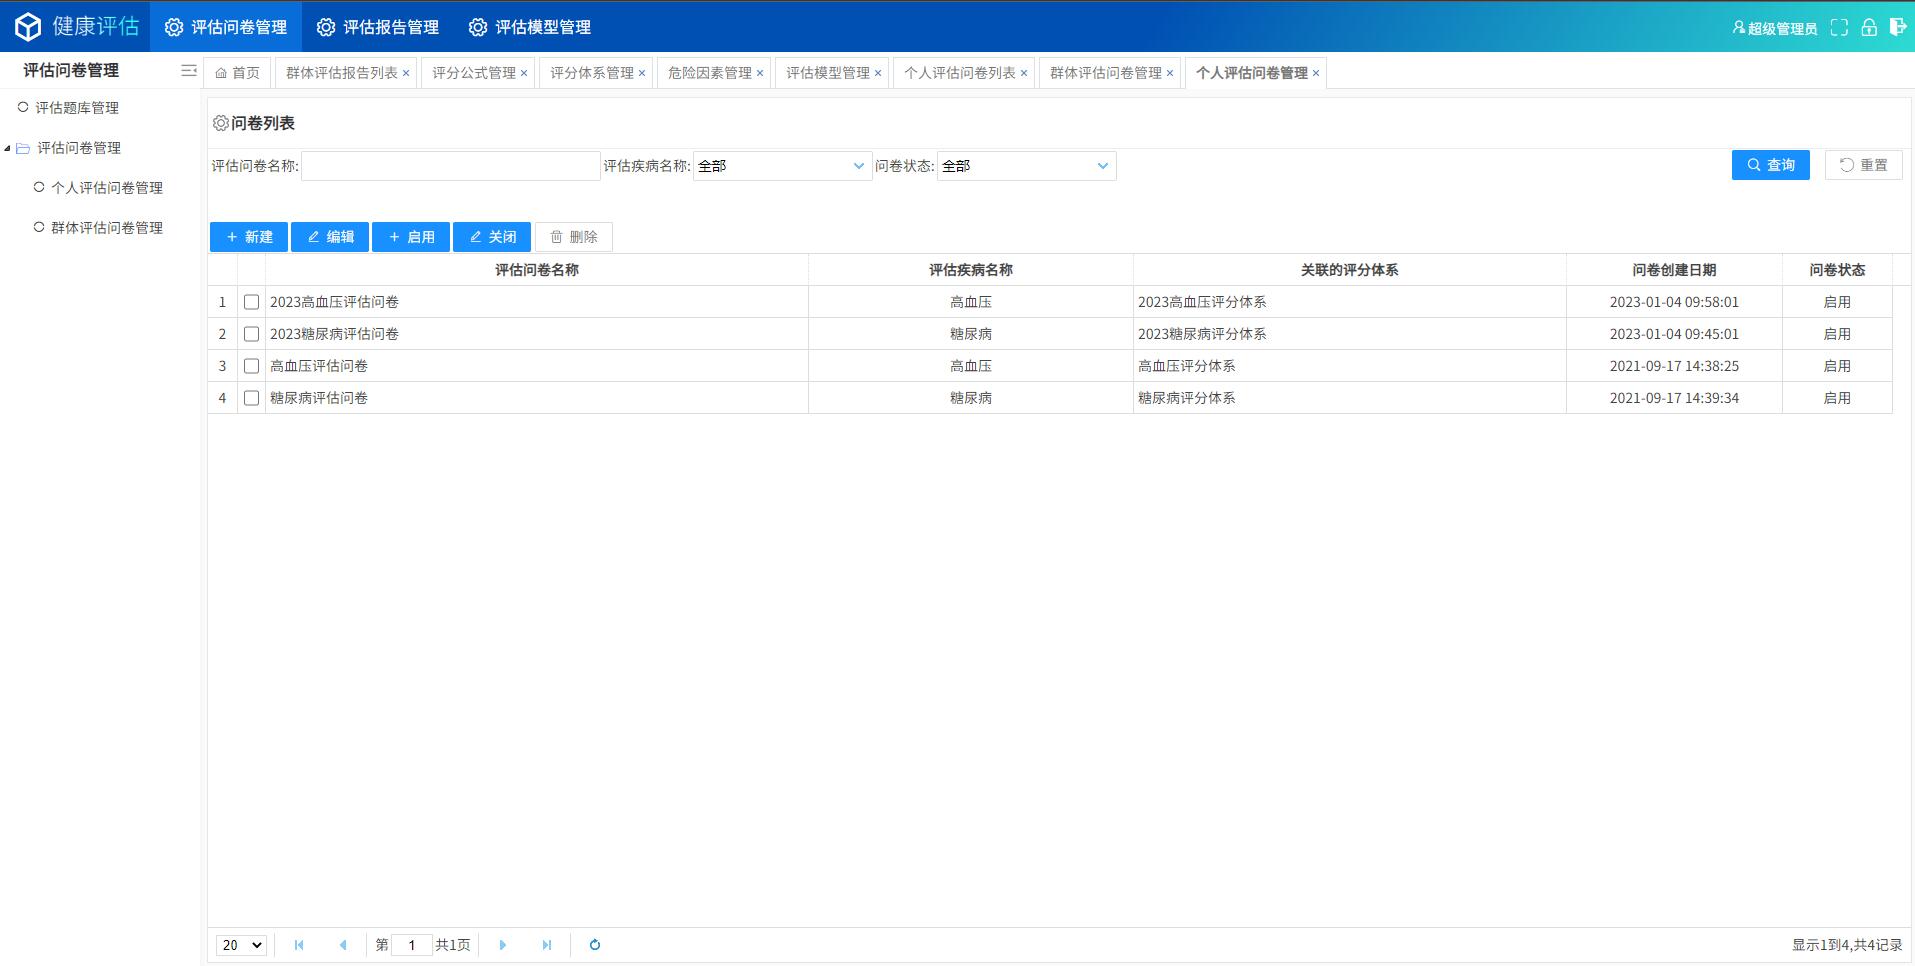Go to first page icon in pager

(299, 945)
